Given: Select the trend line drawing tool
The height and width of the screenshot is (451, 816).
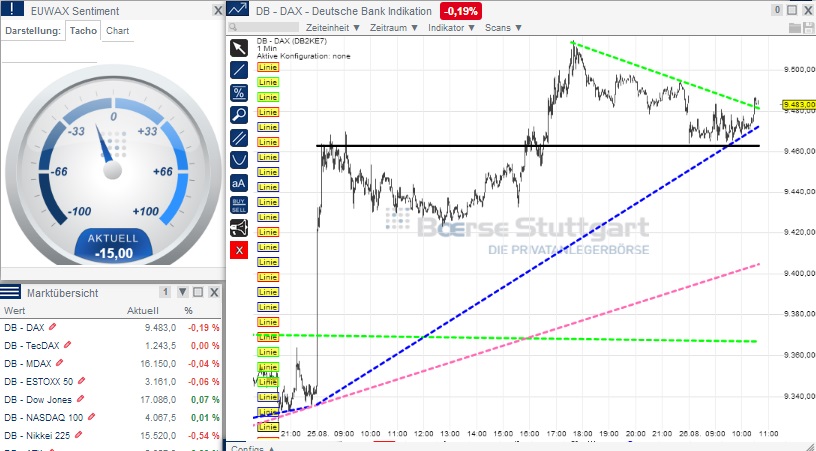Looking at the screenshot, I should (239, 70).
